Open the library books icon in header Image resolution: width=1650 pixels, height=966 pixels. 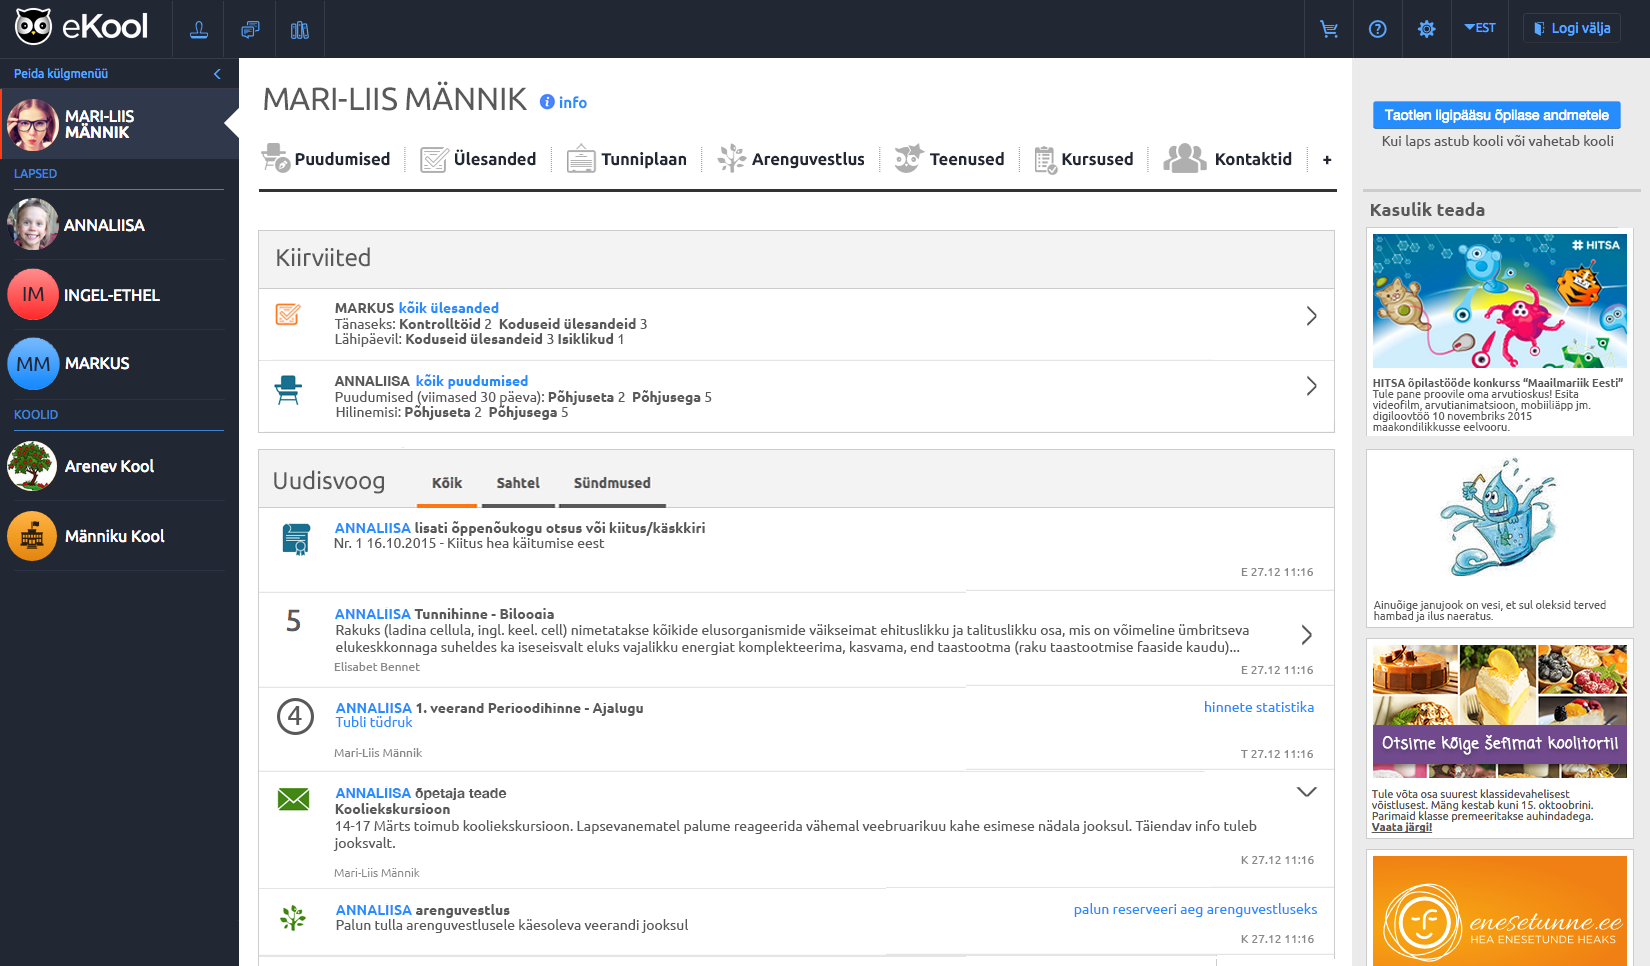(299, 30)
